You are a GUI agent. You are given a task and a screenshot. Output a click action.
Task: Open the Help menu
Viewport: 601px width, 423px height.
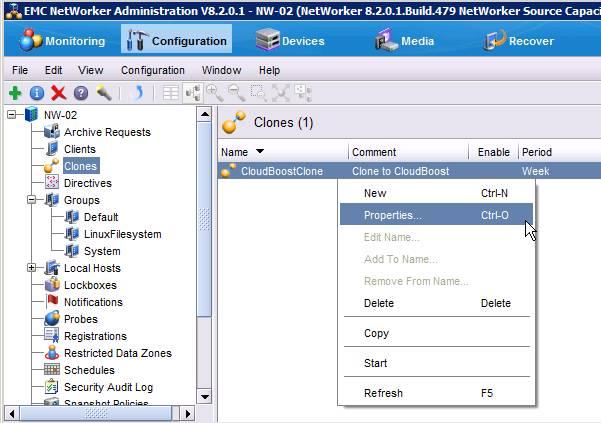pos(269,70)
